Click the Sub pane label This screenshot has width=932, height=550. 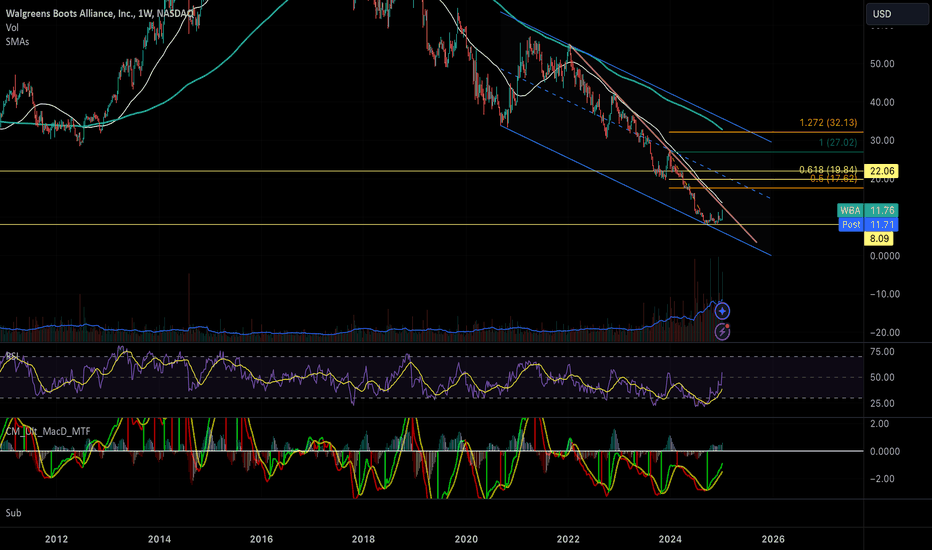(x=13, y=513)
